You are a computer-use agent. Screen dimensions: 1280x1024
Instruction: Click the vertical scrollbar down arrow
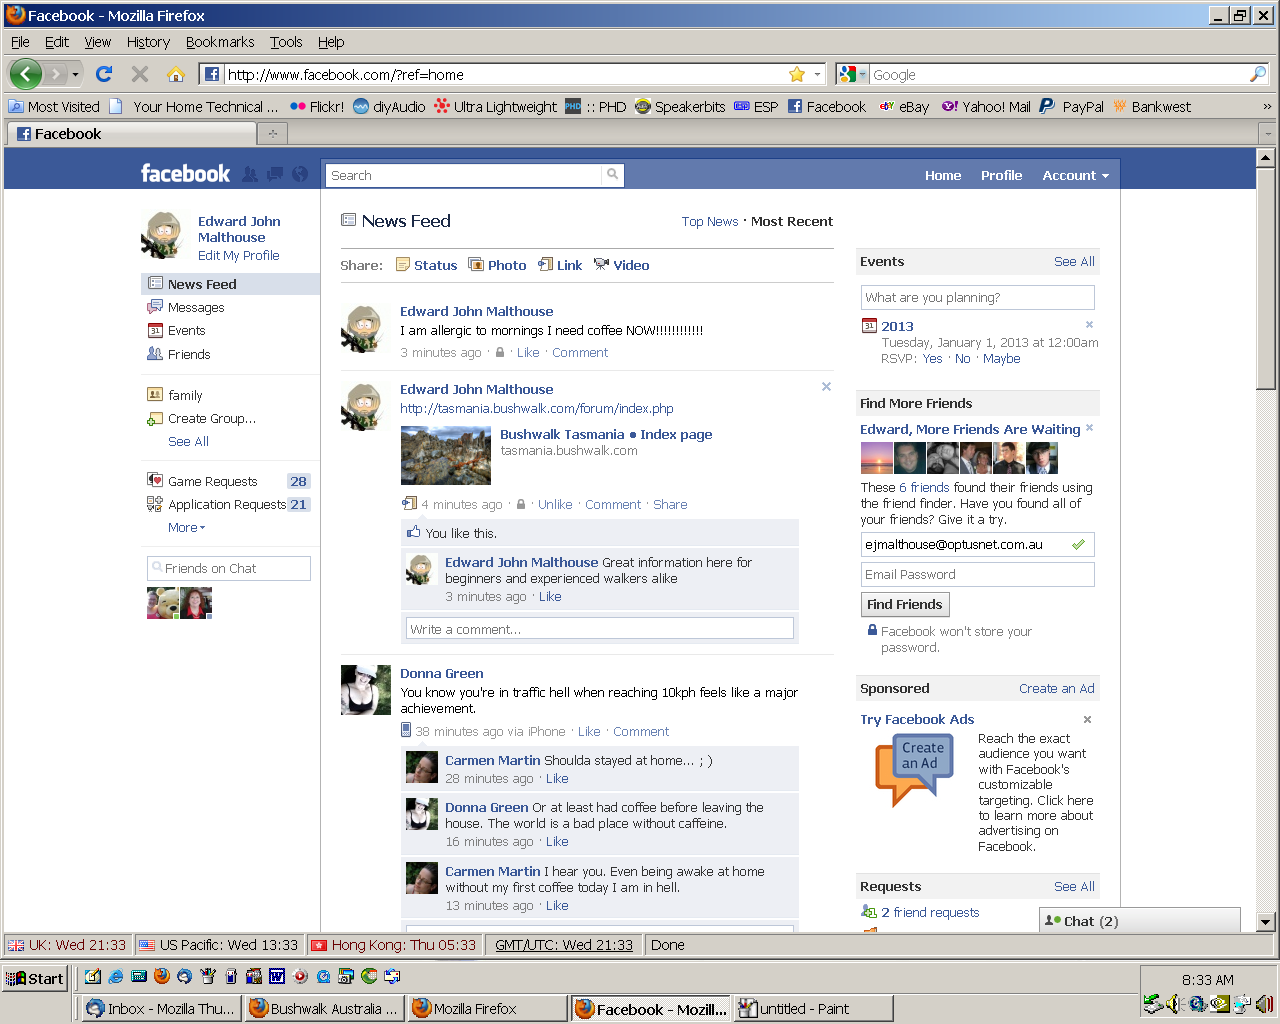[x=1266, y=923]
